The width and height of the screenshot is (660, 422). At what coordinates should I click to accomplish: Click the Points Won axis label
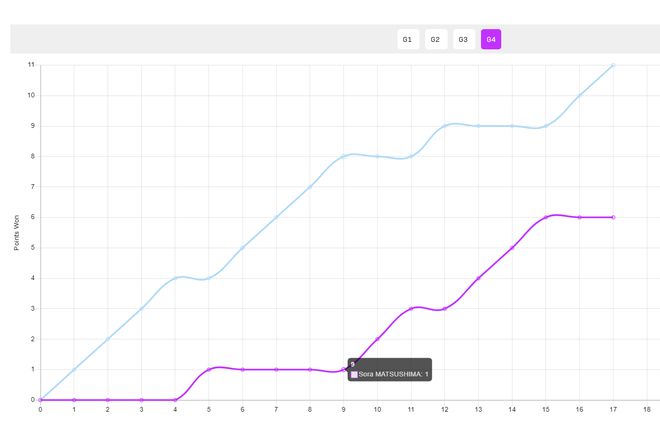pos(17,233)
